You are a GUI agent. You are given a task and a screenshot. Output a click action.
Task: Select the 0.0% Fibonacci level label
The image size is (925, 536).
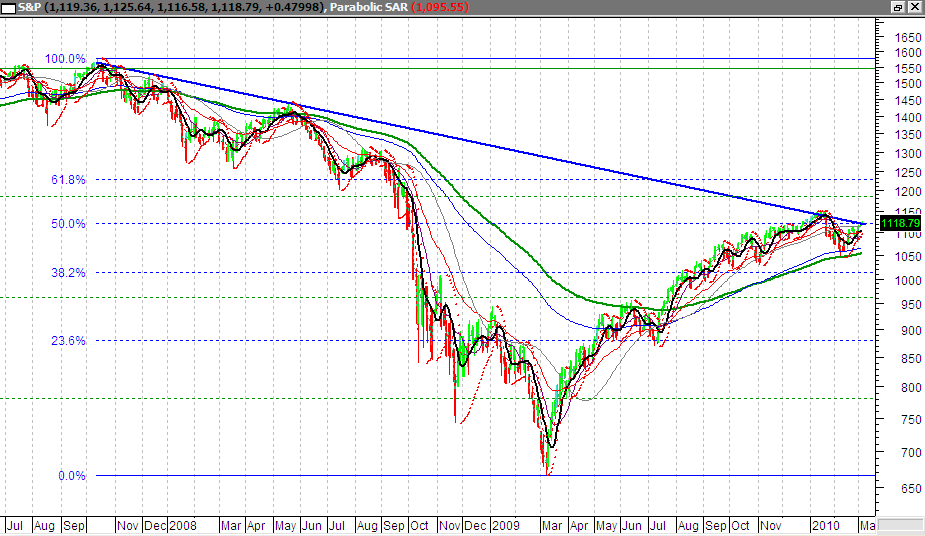tap(71, 475)
